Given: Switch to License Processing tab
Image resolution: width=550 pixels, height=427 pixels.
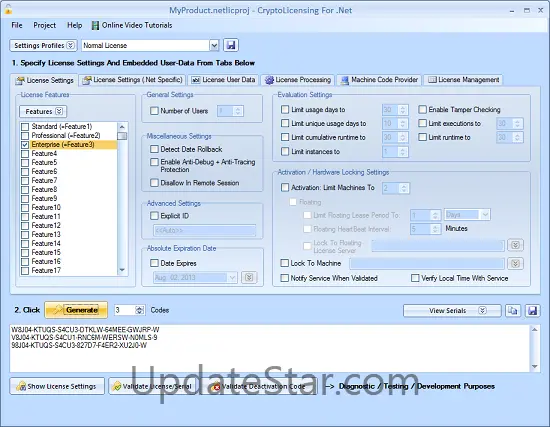Looking at the screenshot, I should click(x=298, y=80).
